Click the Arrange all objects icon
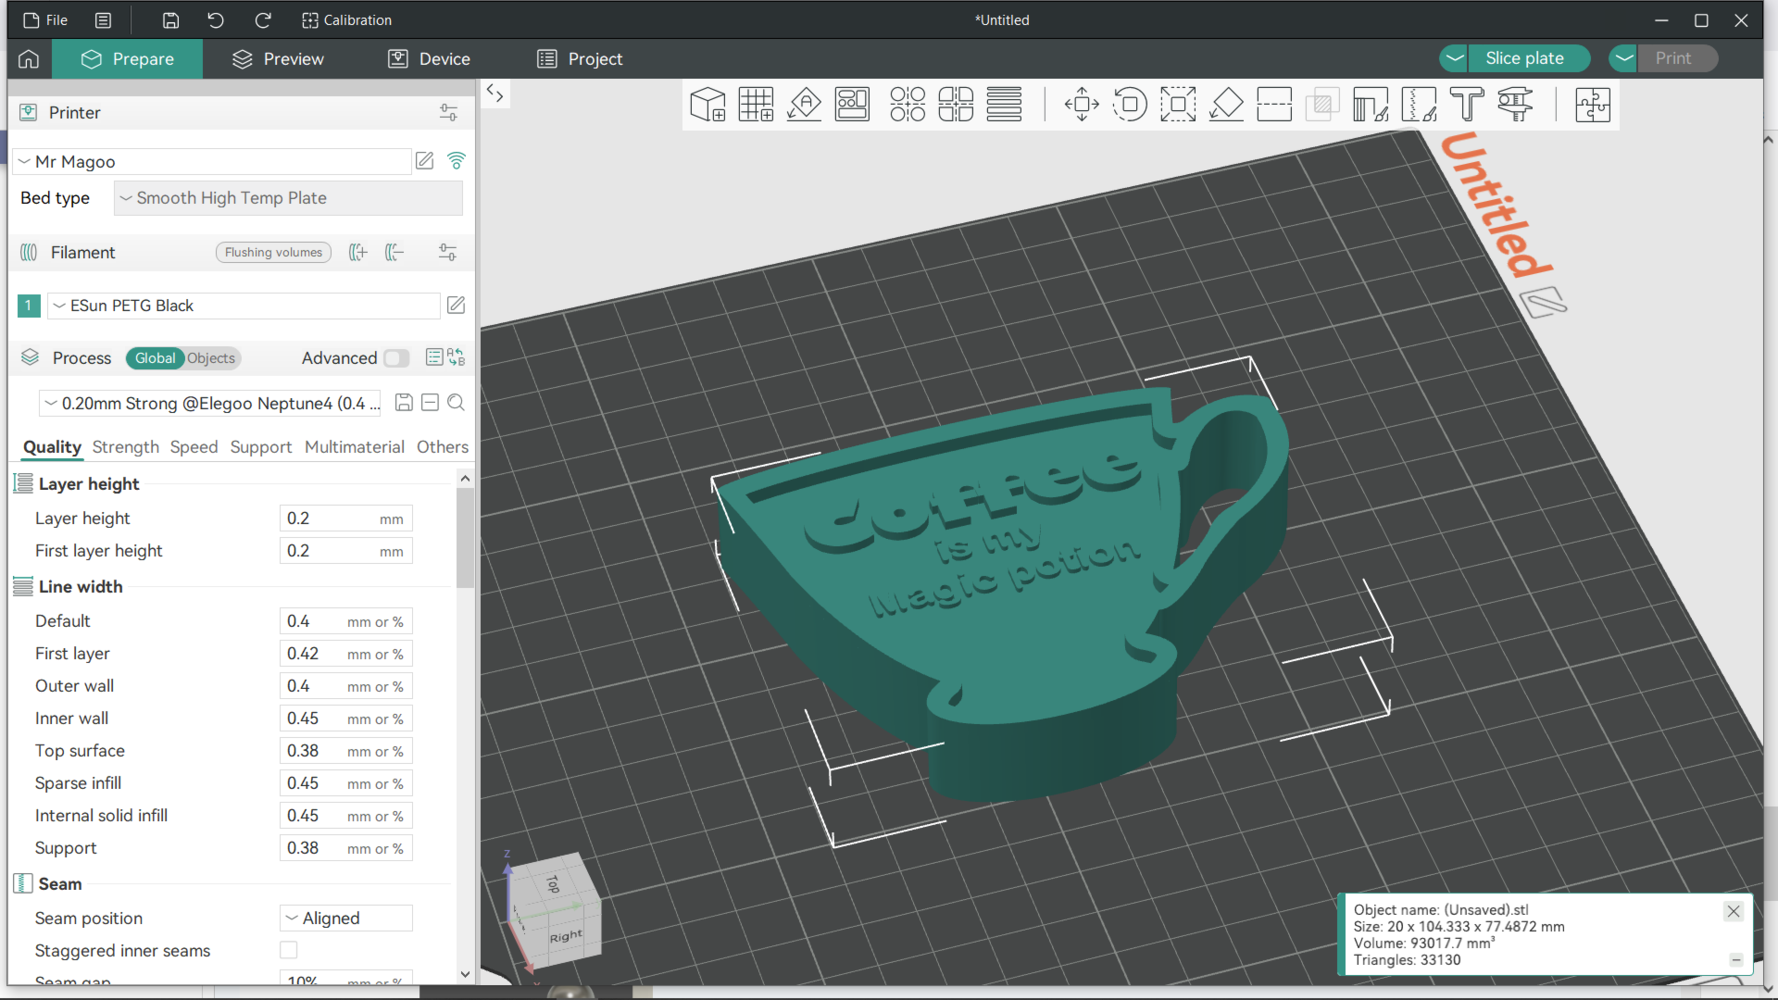1778x1000 pixels. tap(852, 104)
